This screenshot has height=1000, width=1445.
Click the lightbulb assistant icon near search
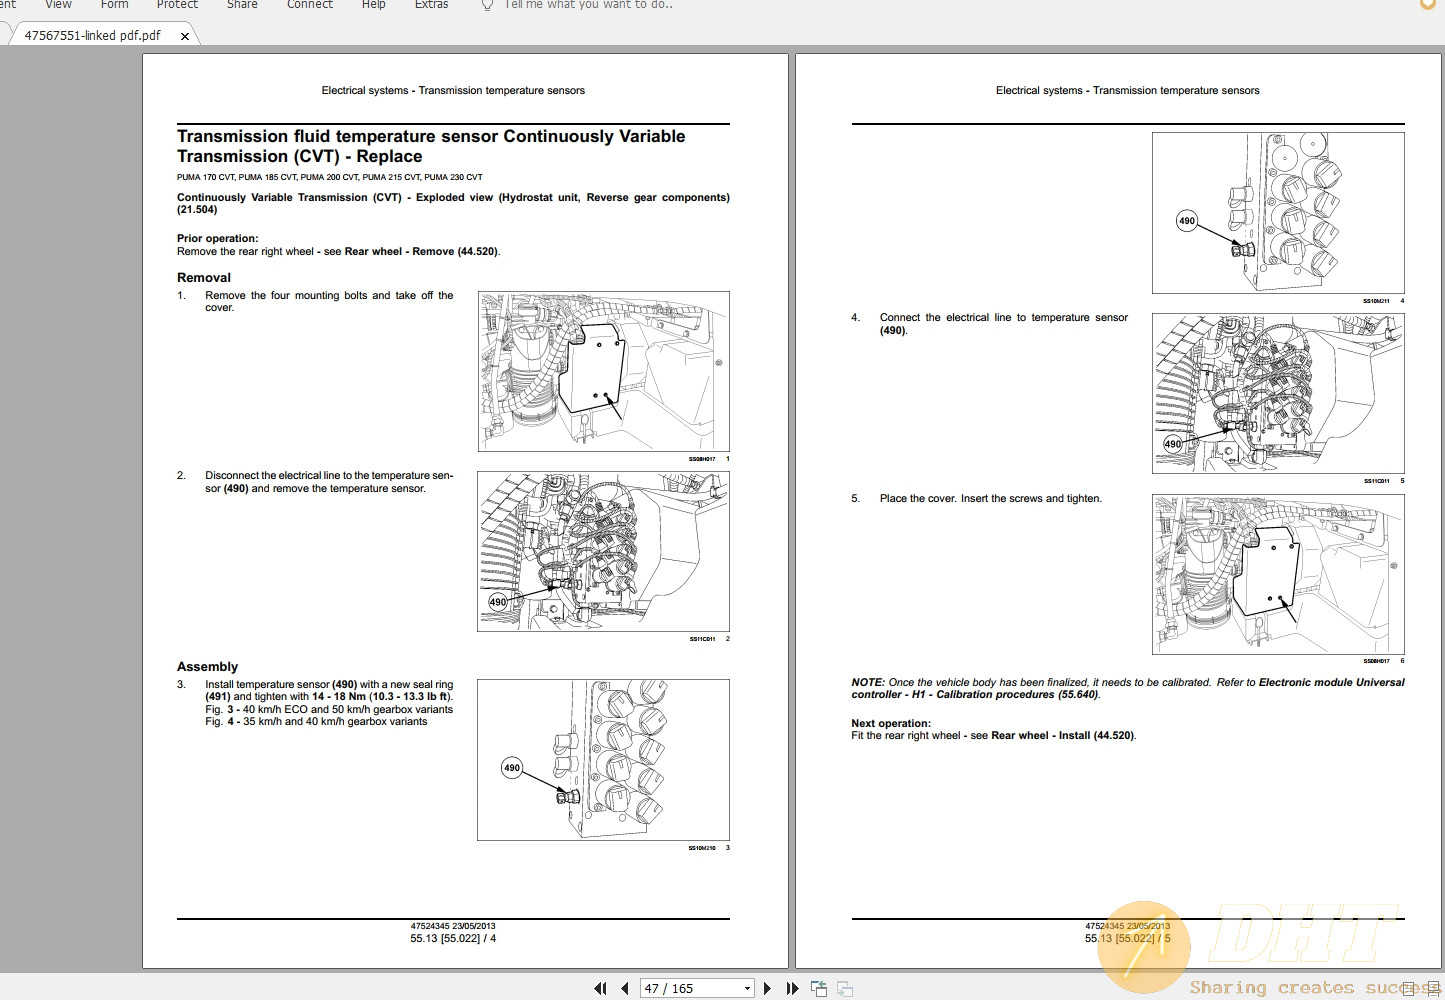pyautogui.click(x=487, y=5)
